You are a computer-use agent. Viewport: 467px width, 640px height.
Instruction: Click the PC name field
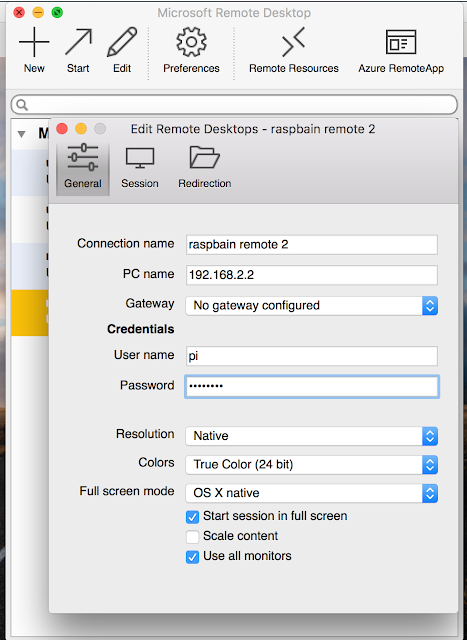click(x=312, y=275)
